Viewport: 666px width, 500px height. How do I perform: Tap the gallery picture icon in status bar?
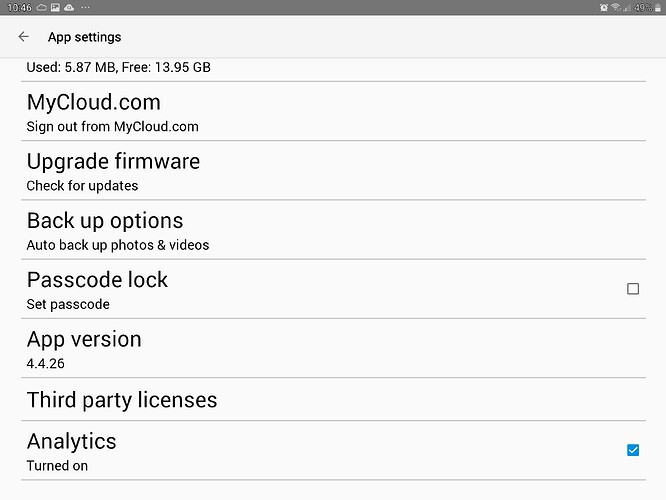tap(56, 7)
